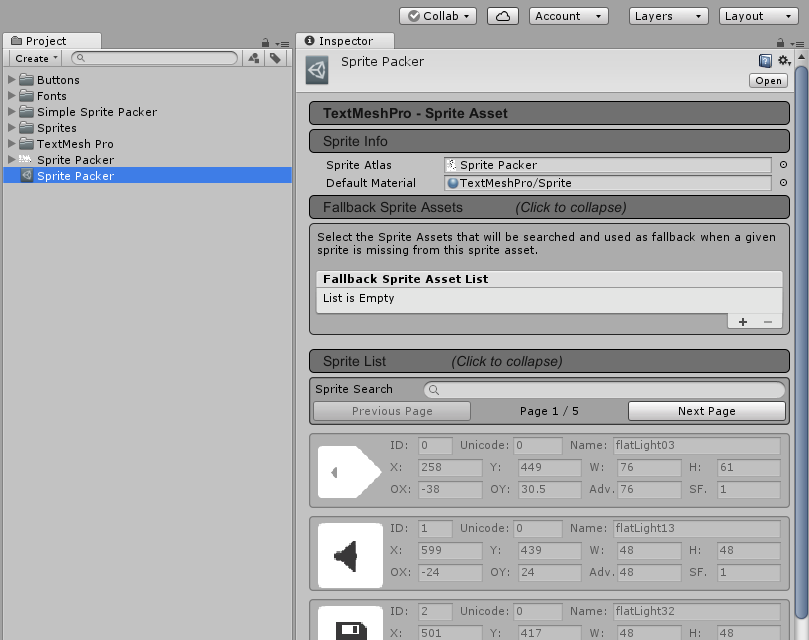The height and width of the screenshot is (640, 809).
Task: Select the flatLight32 save disk sprite thumbnail
Action: coord(350,623)
